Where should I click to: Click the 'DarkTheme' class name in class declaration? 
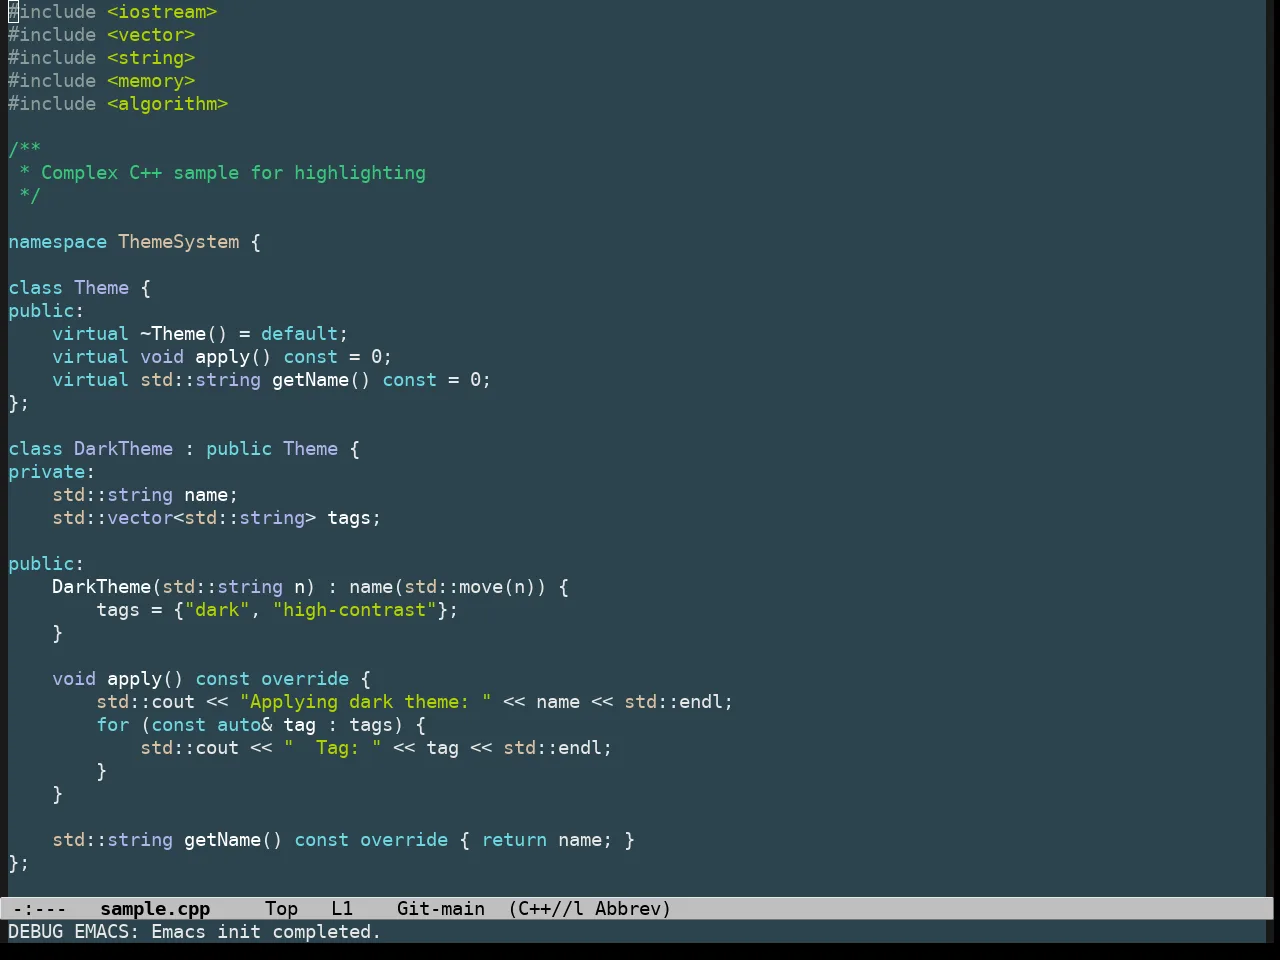(123, 449)
